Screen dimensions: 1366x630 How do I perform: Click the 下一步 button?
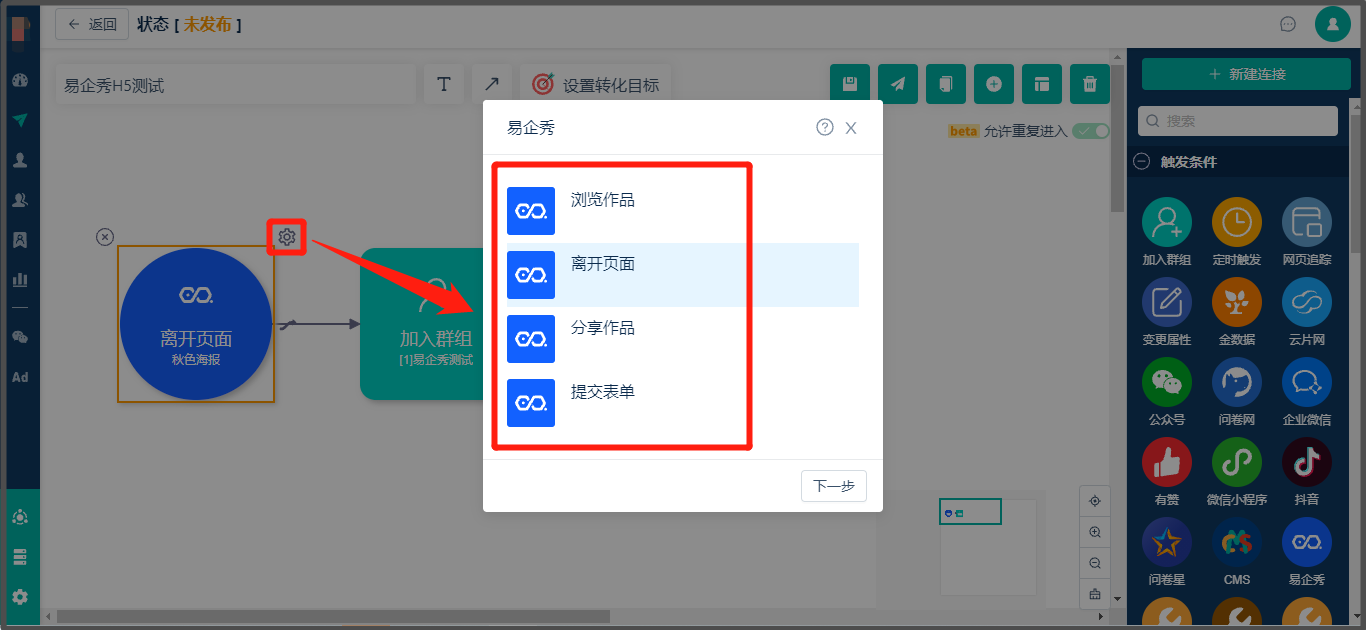(x=833, y=486)
